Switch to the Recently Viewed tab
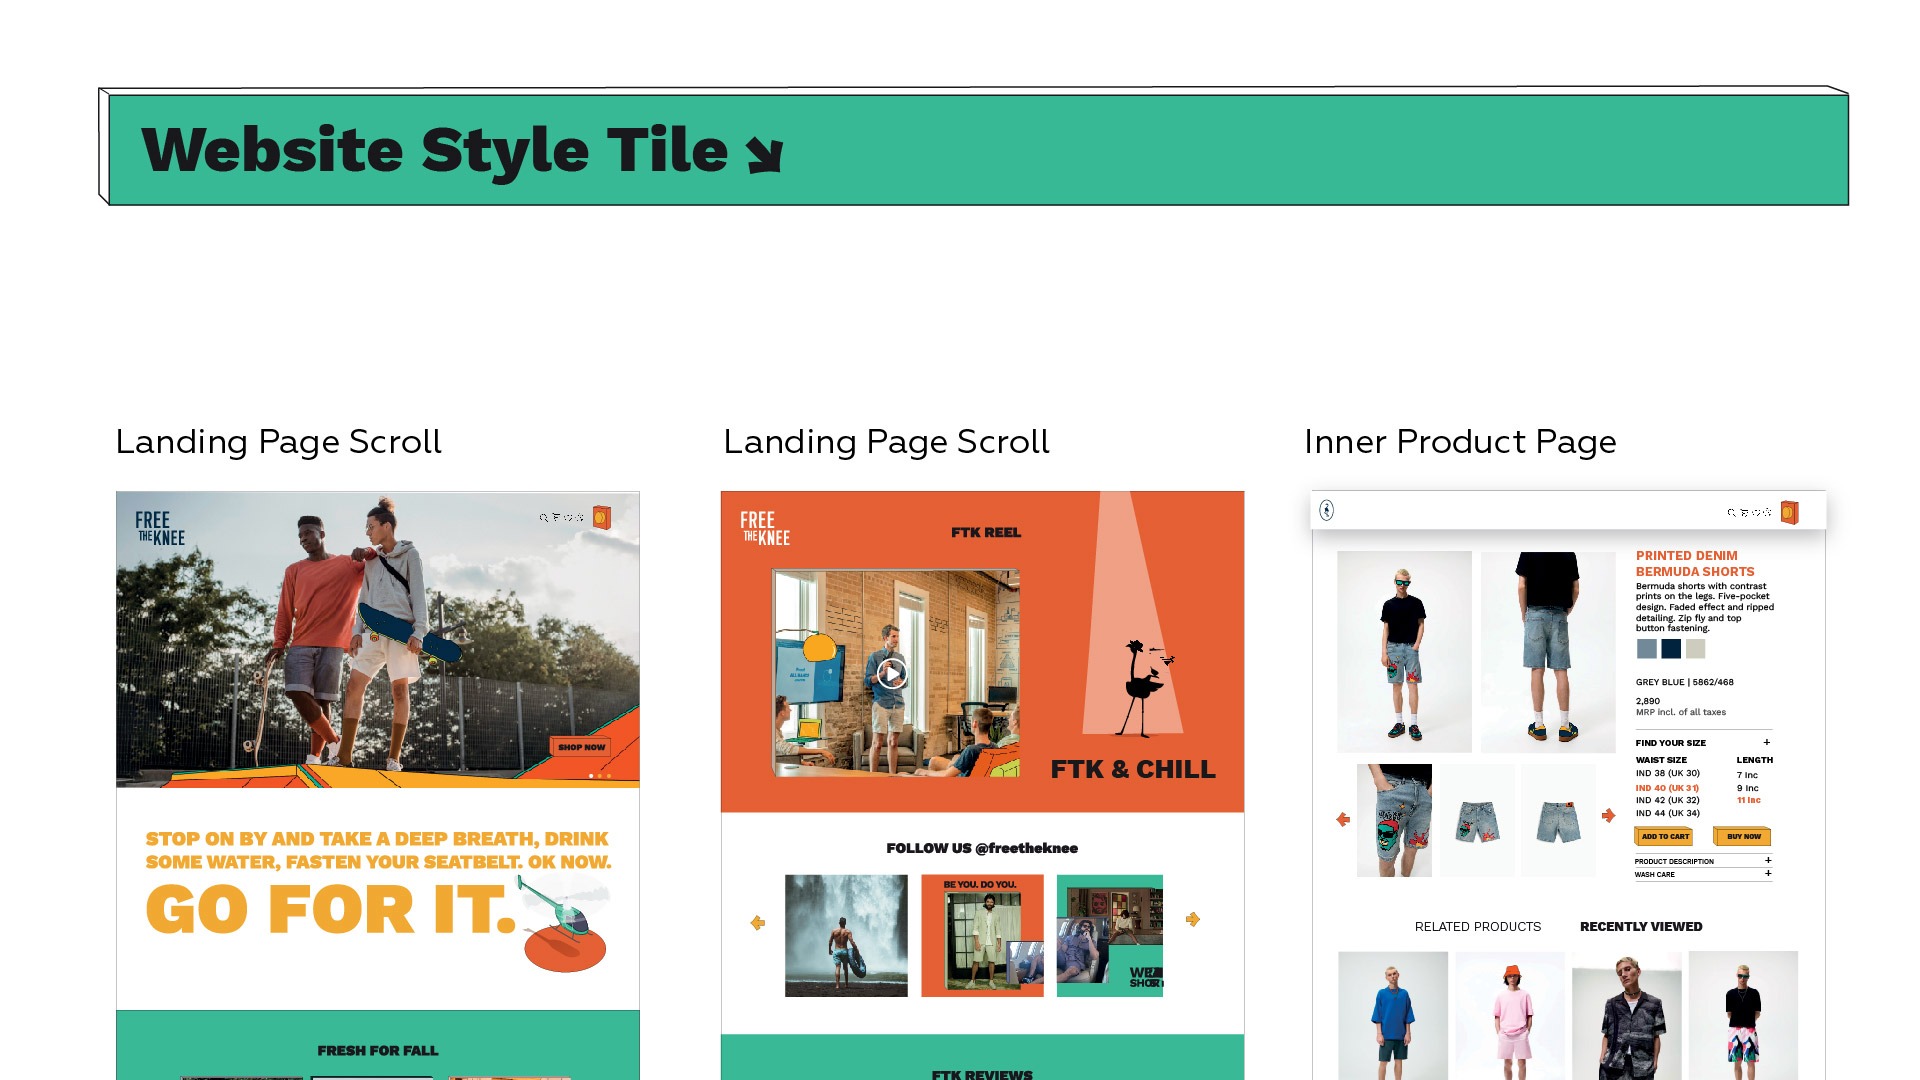The image size is (1920, 1080). click(1640, 927)
